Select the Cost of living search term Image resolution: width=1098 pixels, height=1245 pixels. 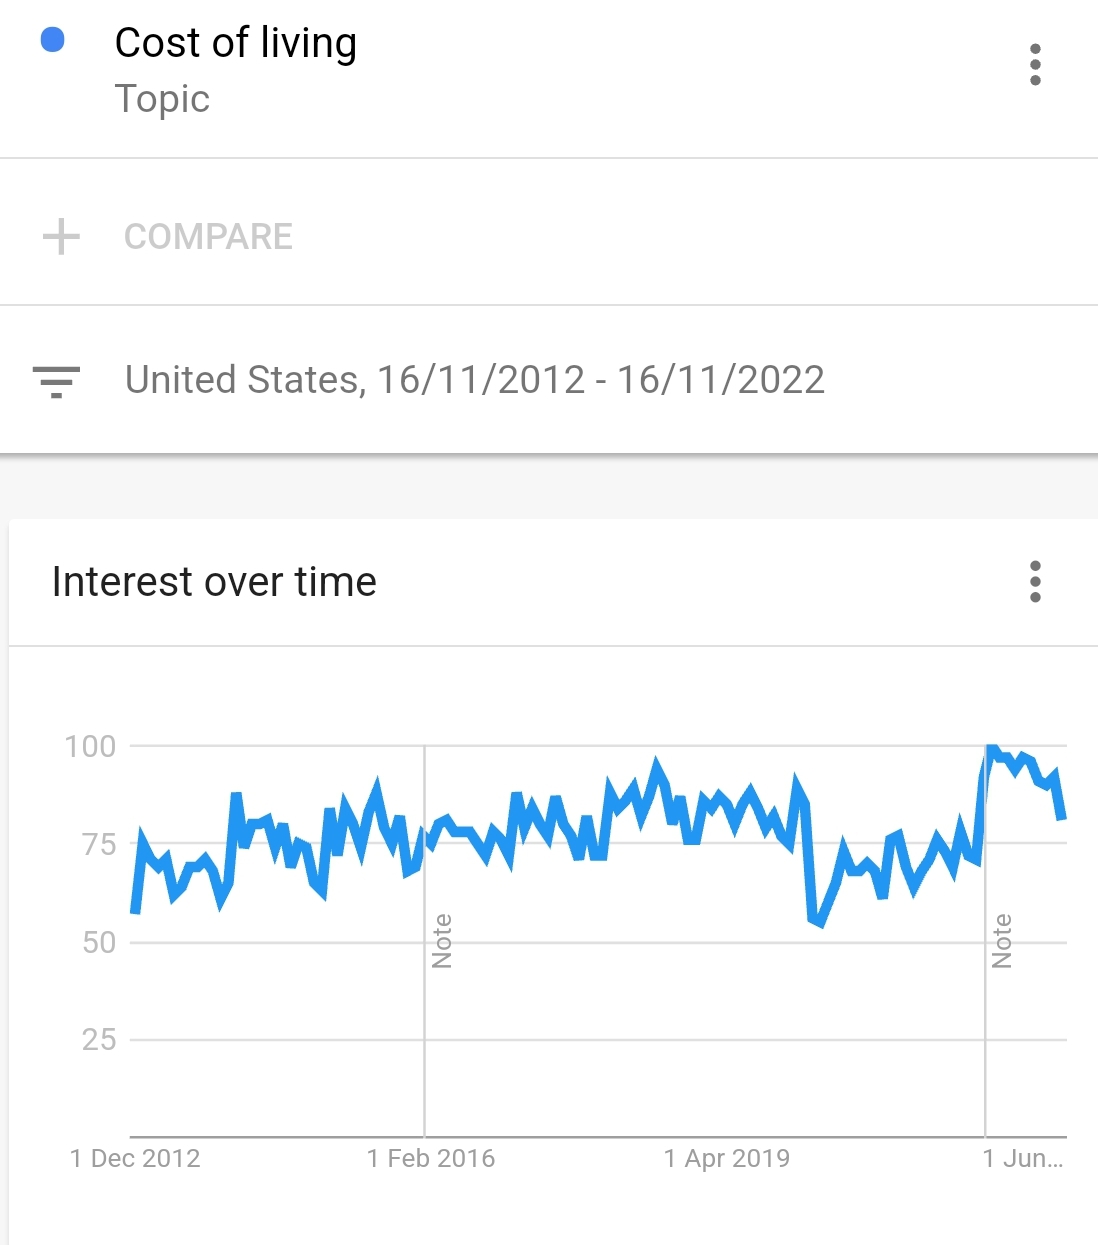click(235, 43)
